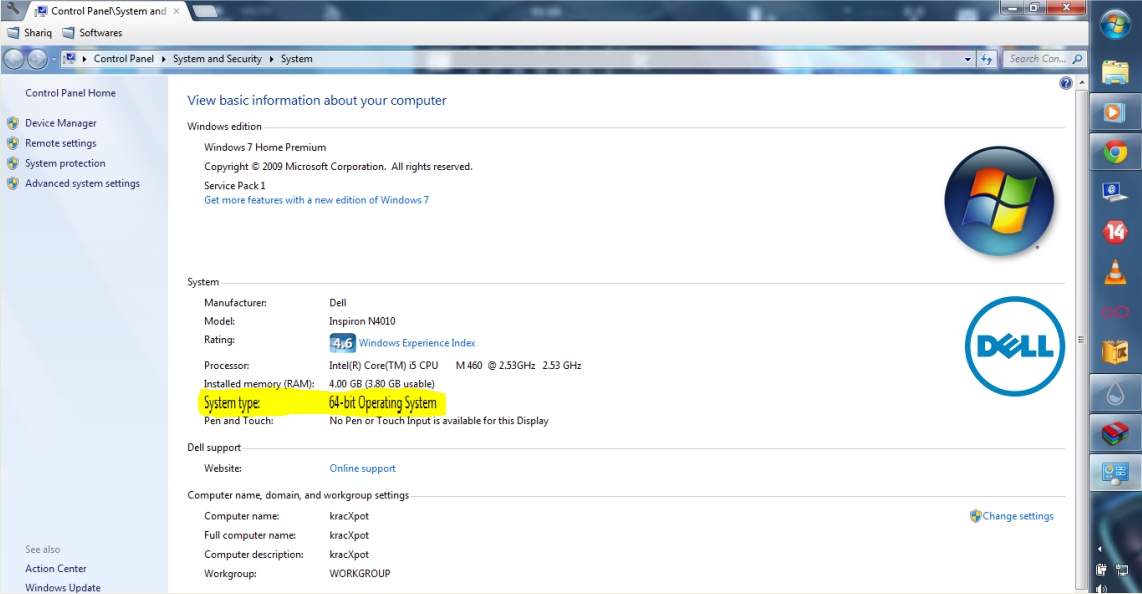This screenshot has width=1142, height=594.
Task: Open System protection from the left pane
Action: pos(65,164)
